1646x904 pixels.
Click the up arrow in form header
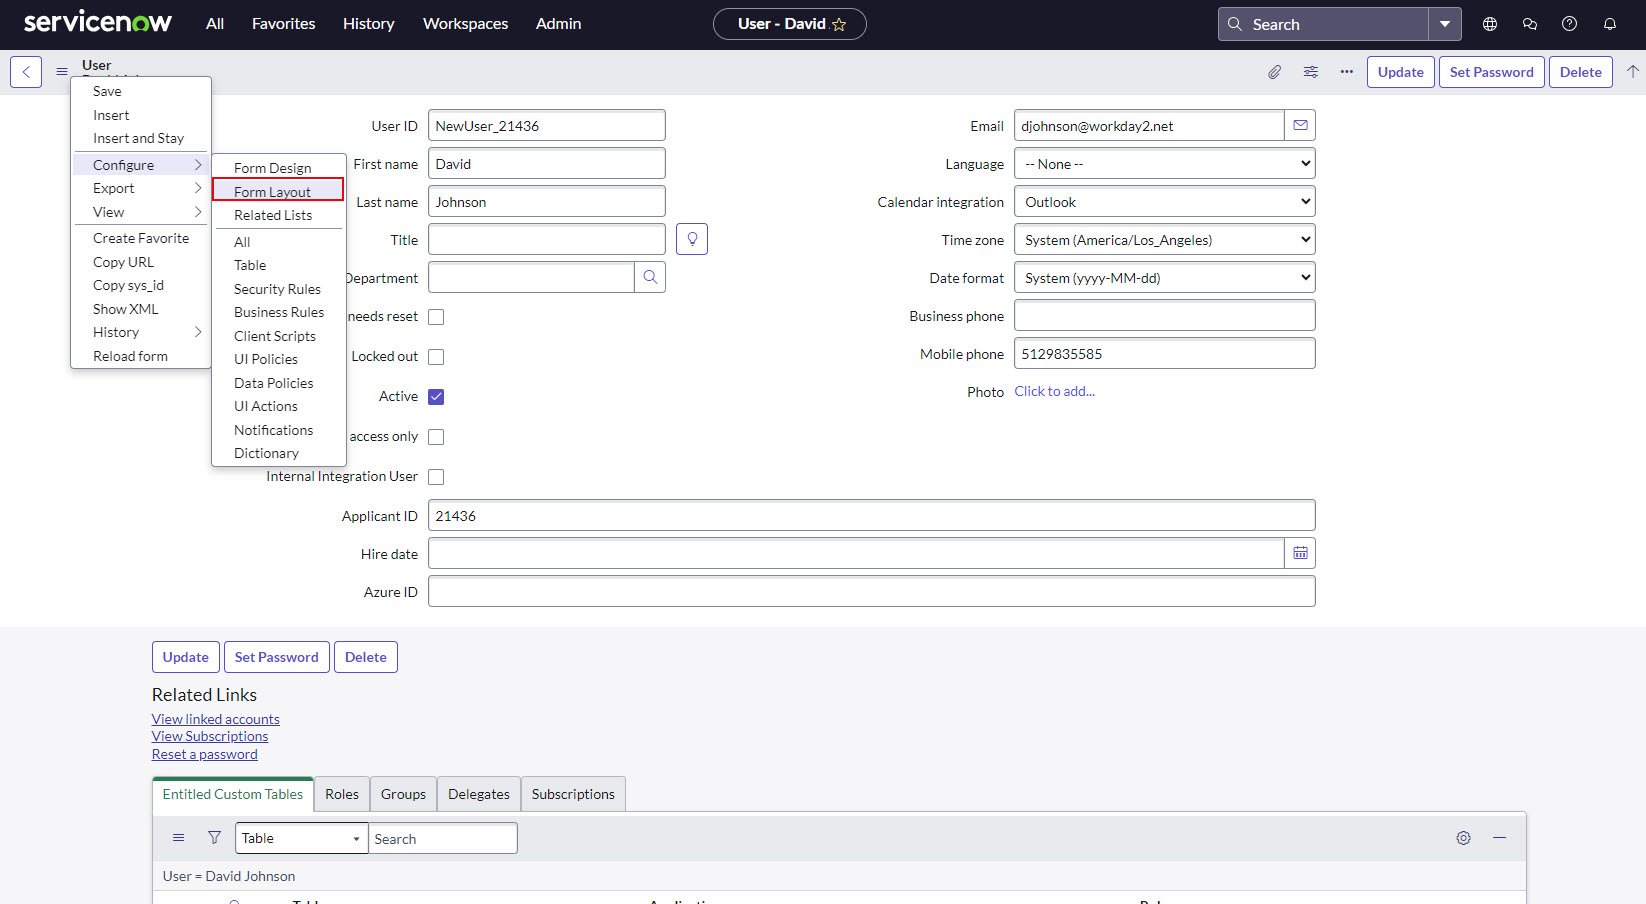tap(1633, 71)
